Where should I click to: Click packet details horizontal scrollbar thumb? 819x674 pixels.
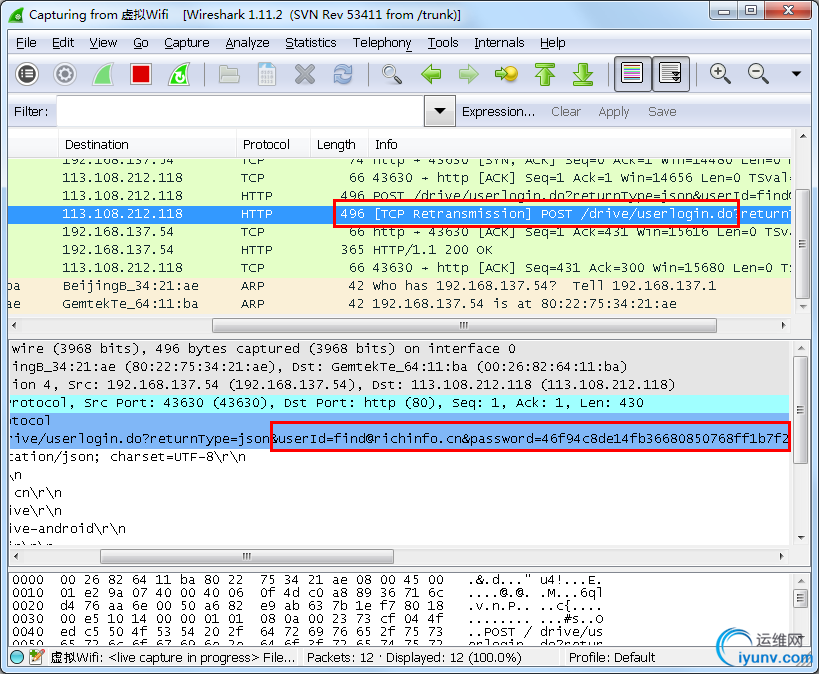(x=247, y=556)
